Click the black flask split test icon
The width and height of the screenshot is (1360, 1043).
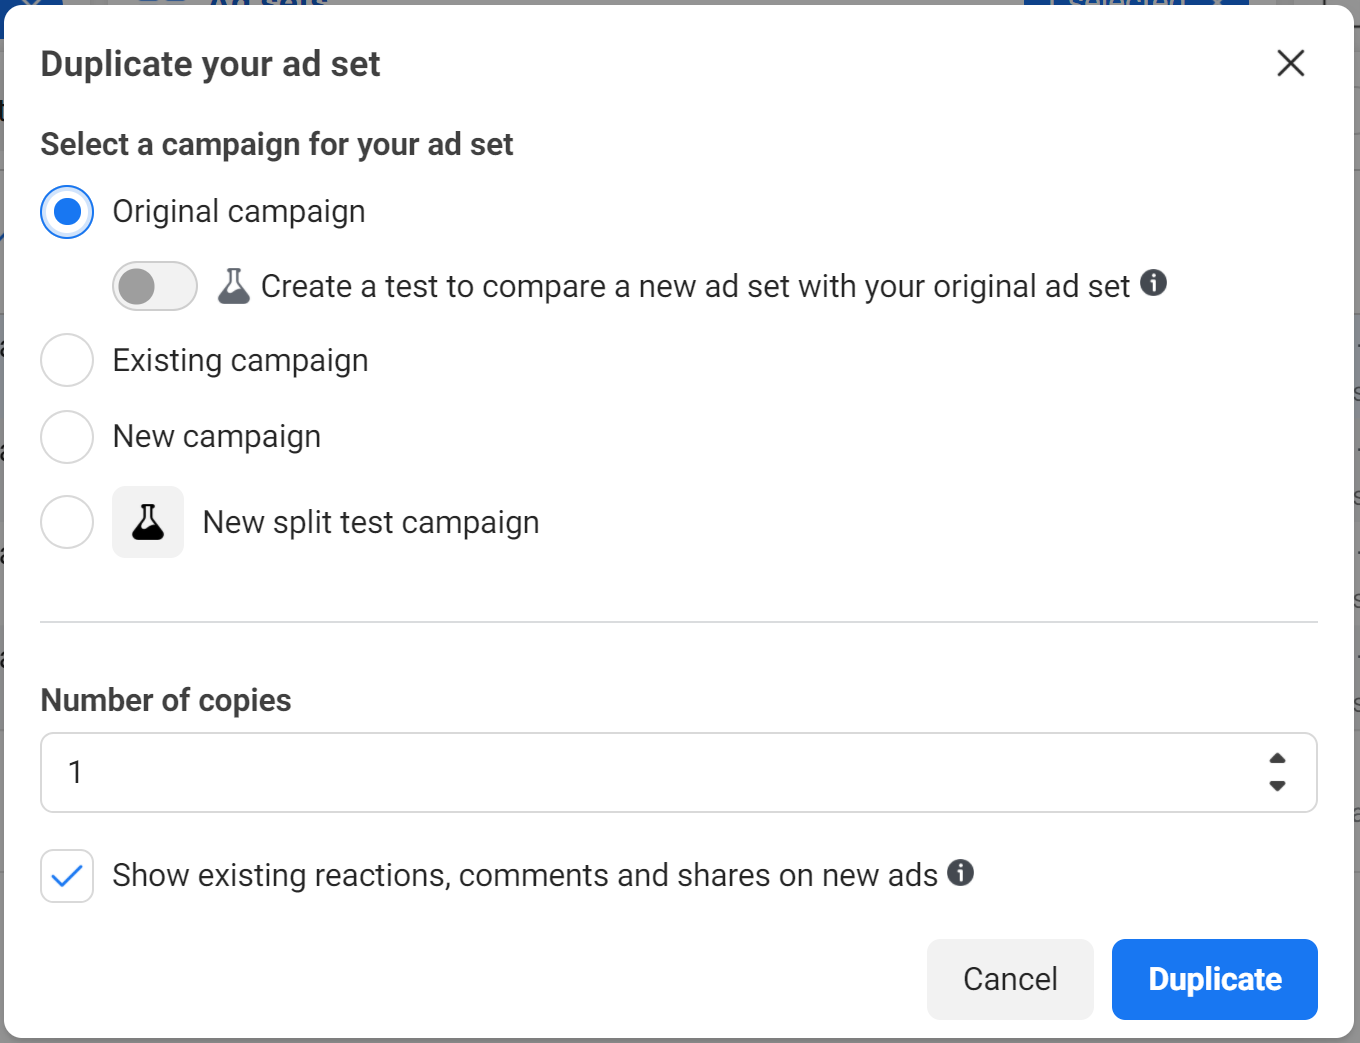coord(148,522)
